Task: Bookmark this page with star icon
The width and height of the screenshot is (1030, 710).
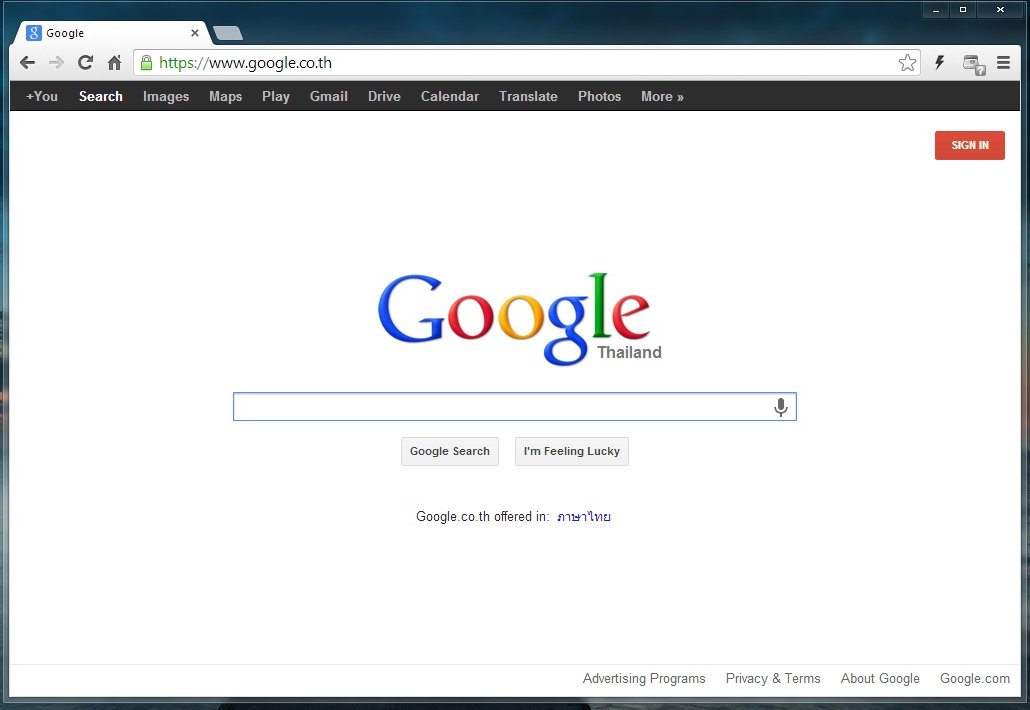Action: point(907,63)
